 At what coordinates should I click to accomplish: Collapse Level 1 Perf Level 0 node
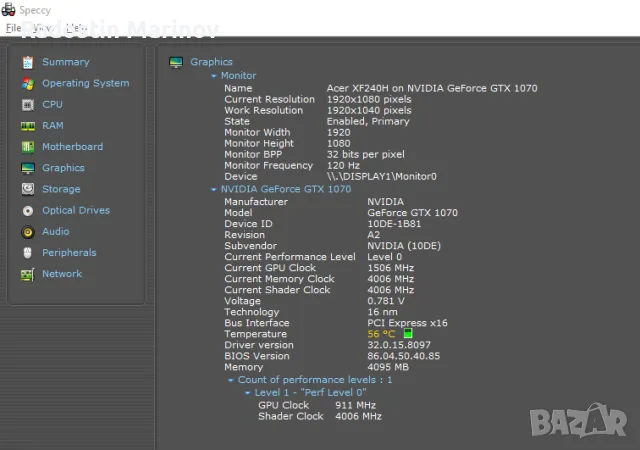coord(247,393)
